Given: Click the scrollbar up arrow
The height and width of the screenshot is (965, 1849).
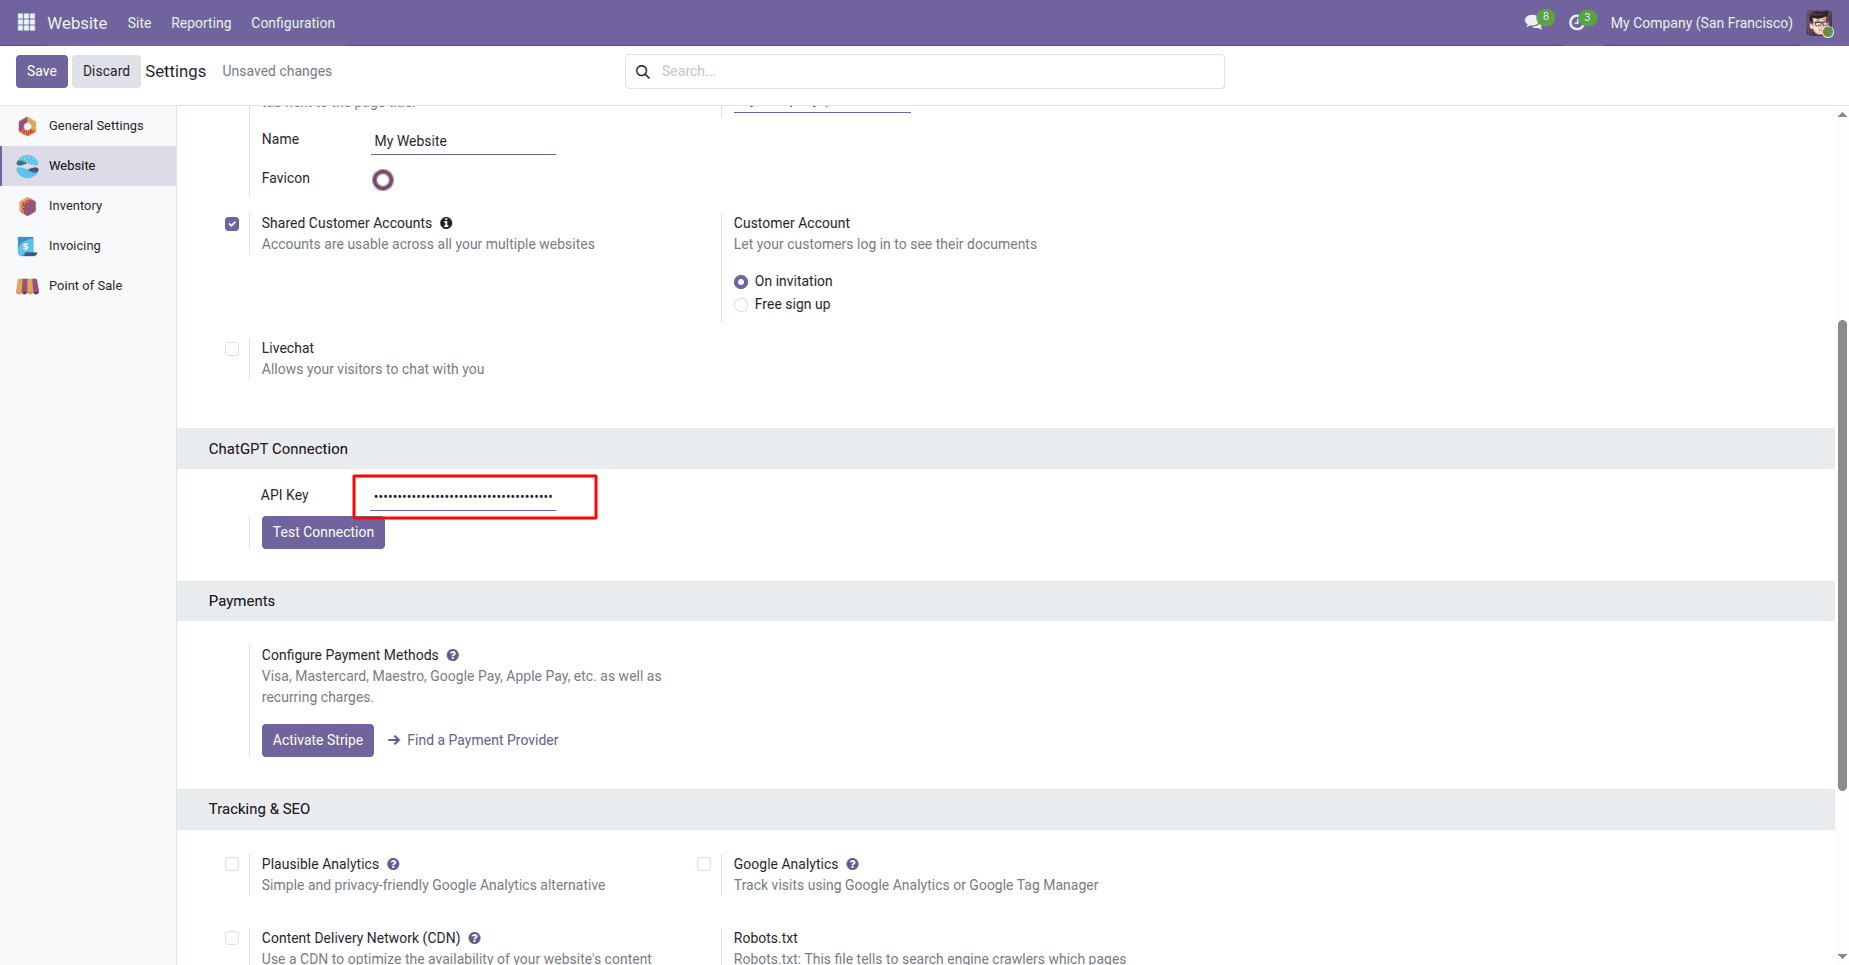Looking at the screenshot, I should point(1842,115).
